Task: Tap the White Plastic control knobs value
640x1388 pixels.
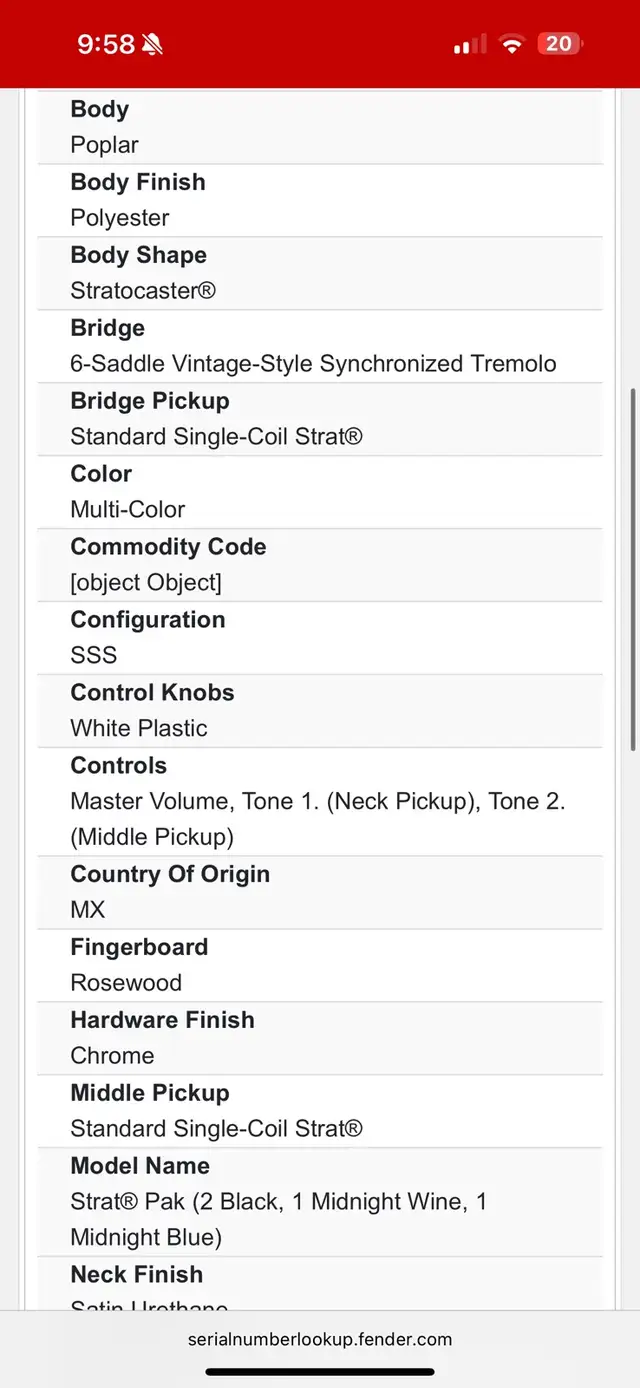Action: click(139, 728)
